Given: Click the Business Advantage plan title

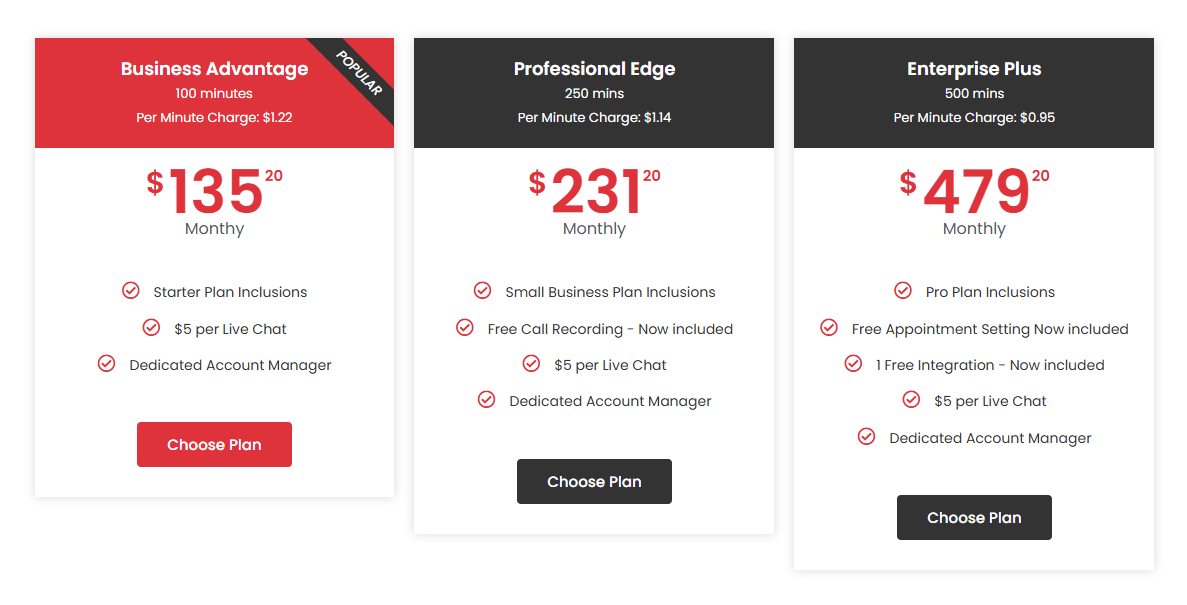Looking at the screenshot, I should 214,69.
